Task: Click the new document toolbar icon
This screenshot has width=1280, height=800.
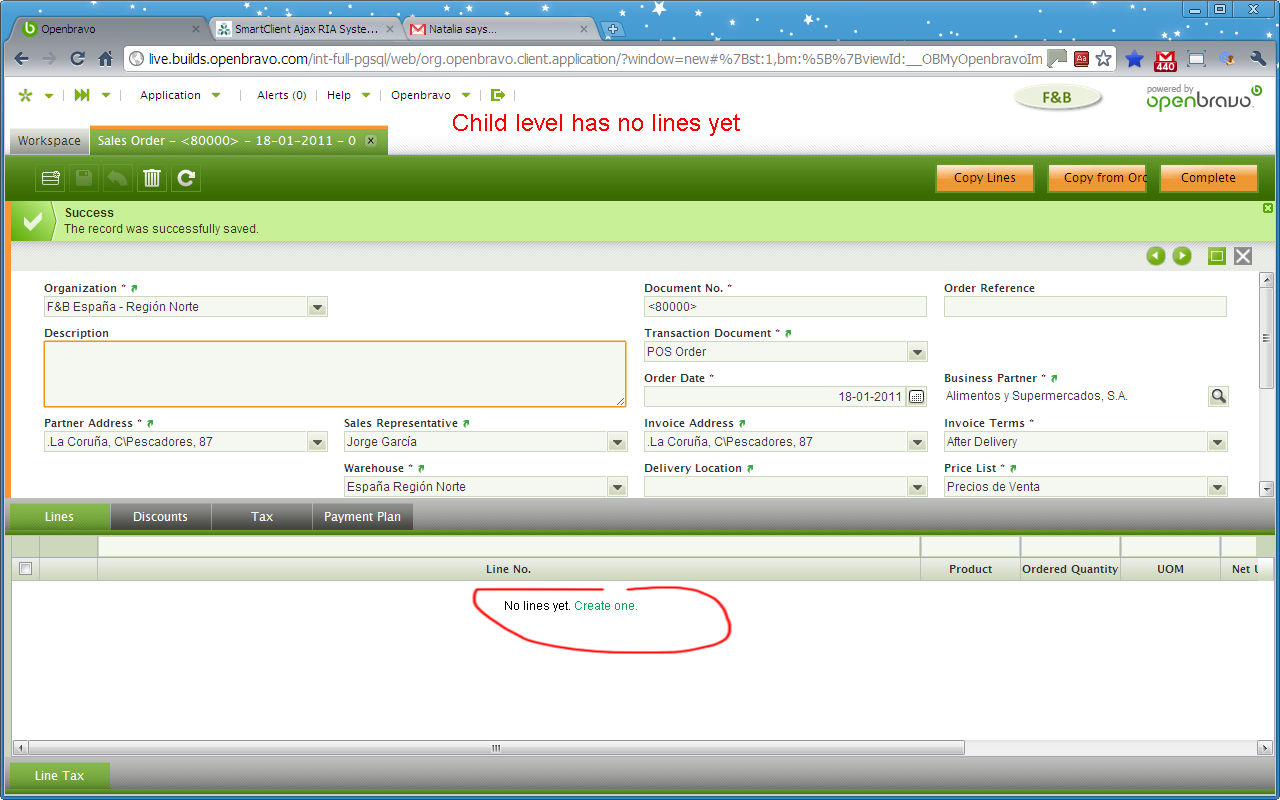Action: point(50,178)
